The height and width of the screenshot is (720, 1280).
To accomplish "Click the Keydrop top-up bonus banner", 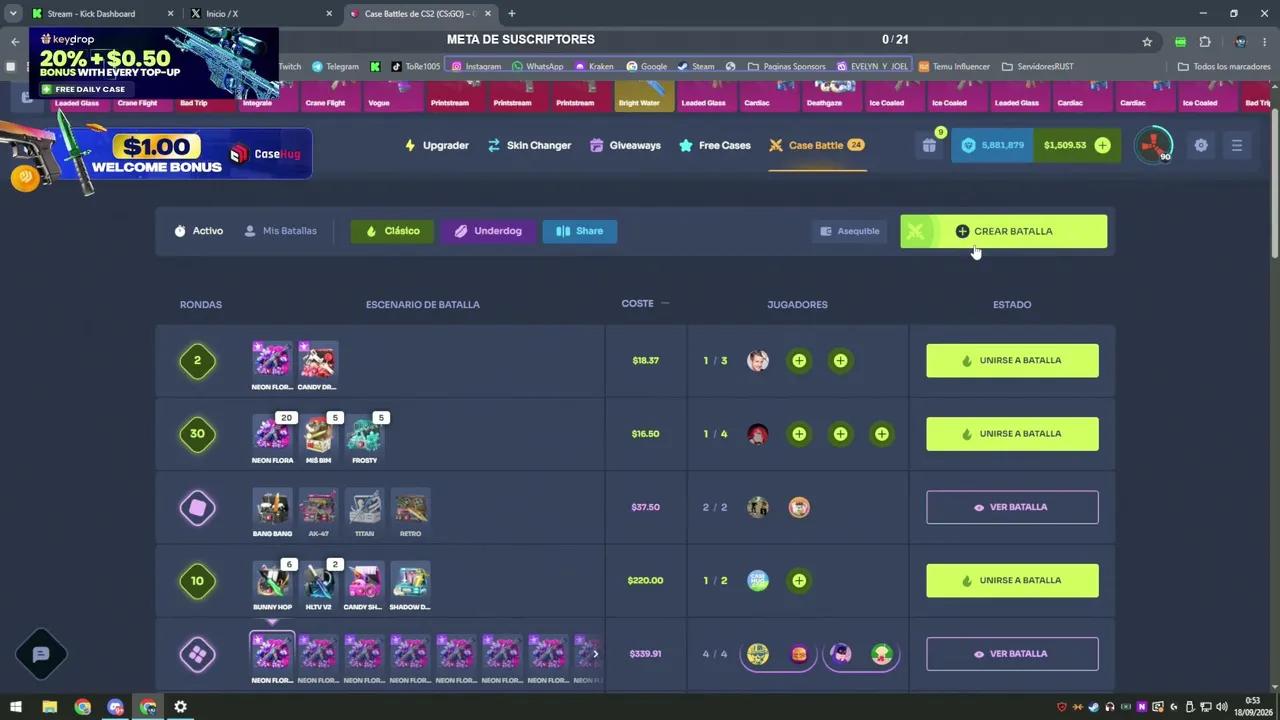I will [154, 62].
